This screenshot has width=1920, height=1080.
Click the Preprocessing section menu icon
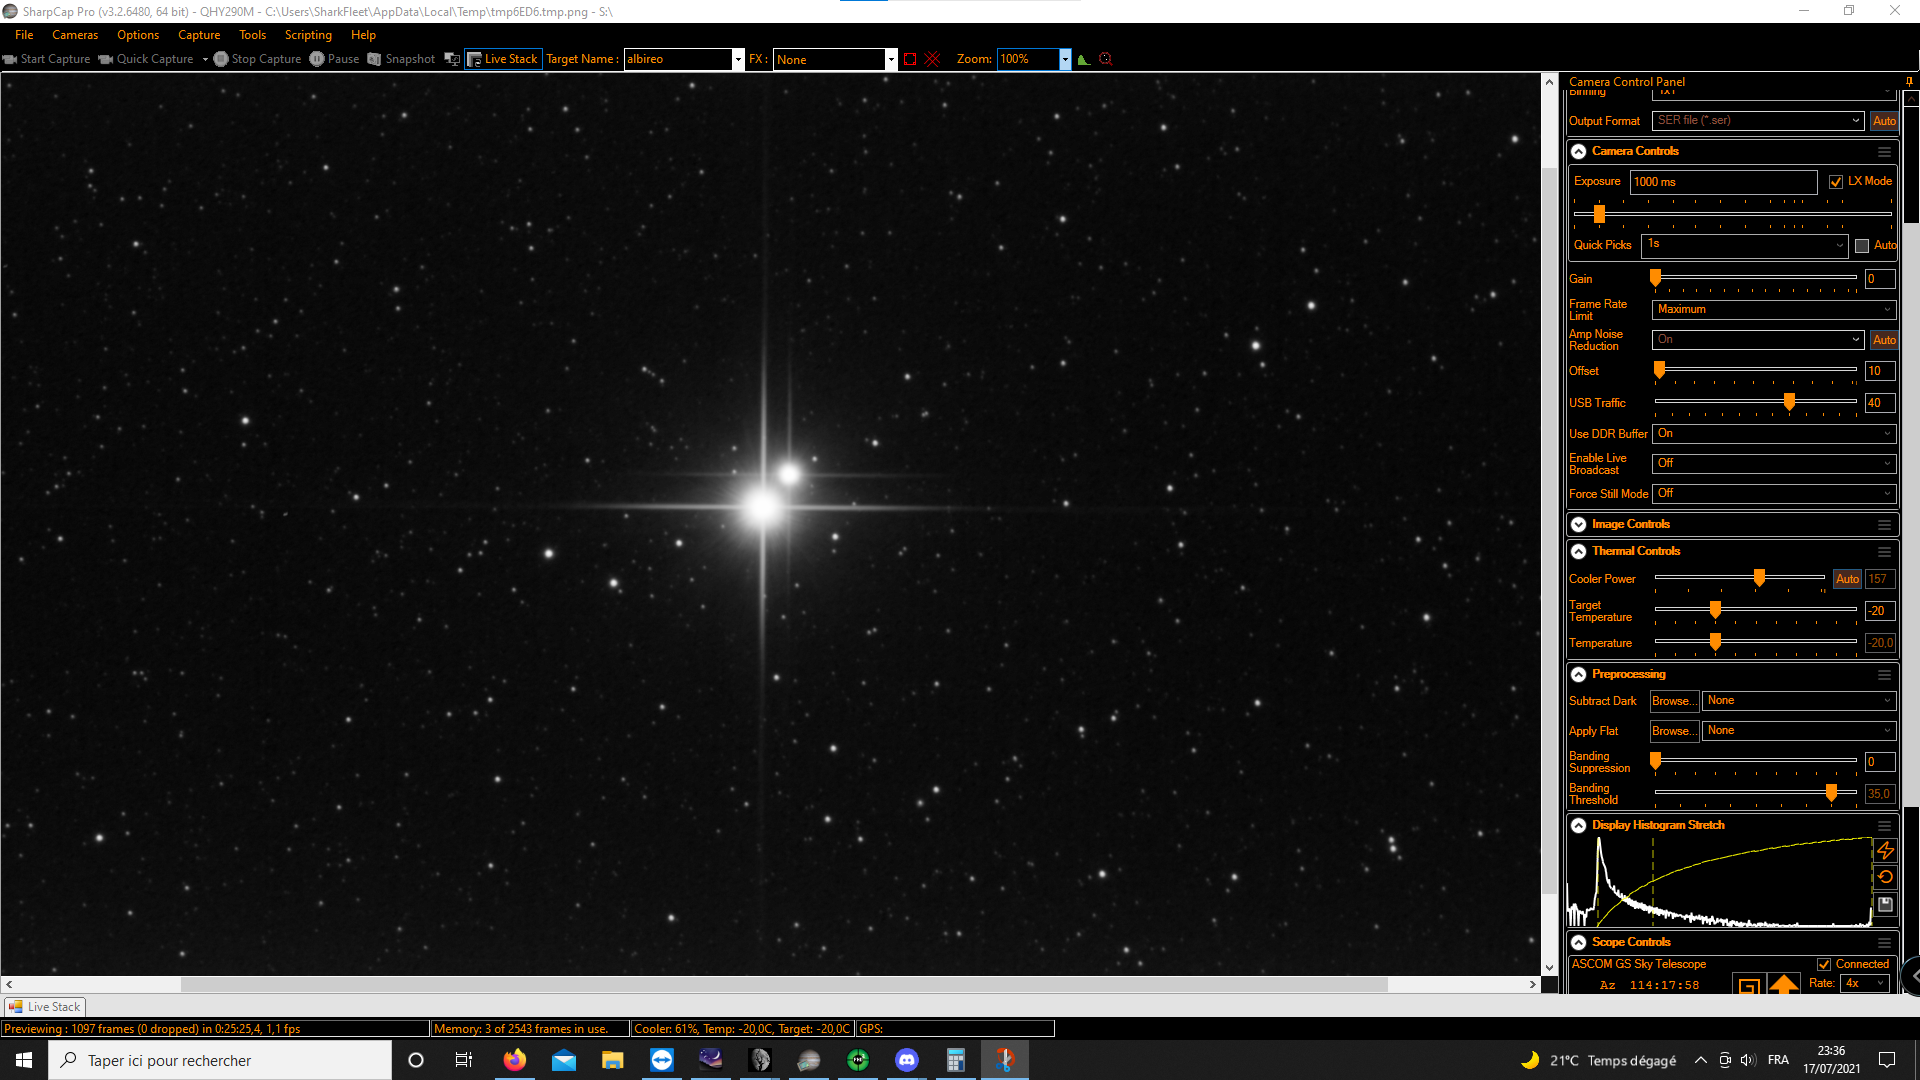[x=1884, y=675]
